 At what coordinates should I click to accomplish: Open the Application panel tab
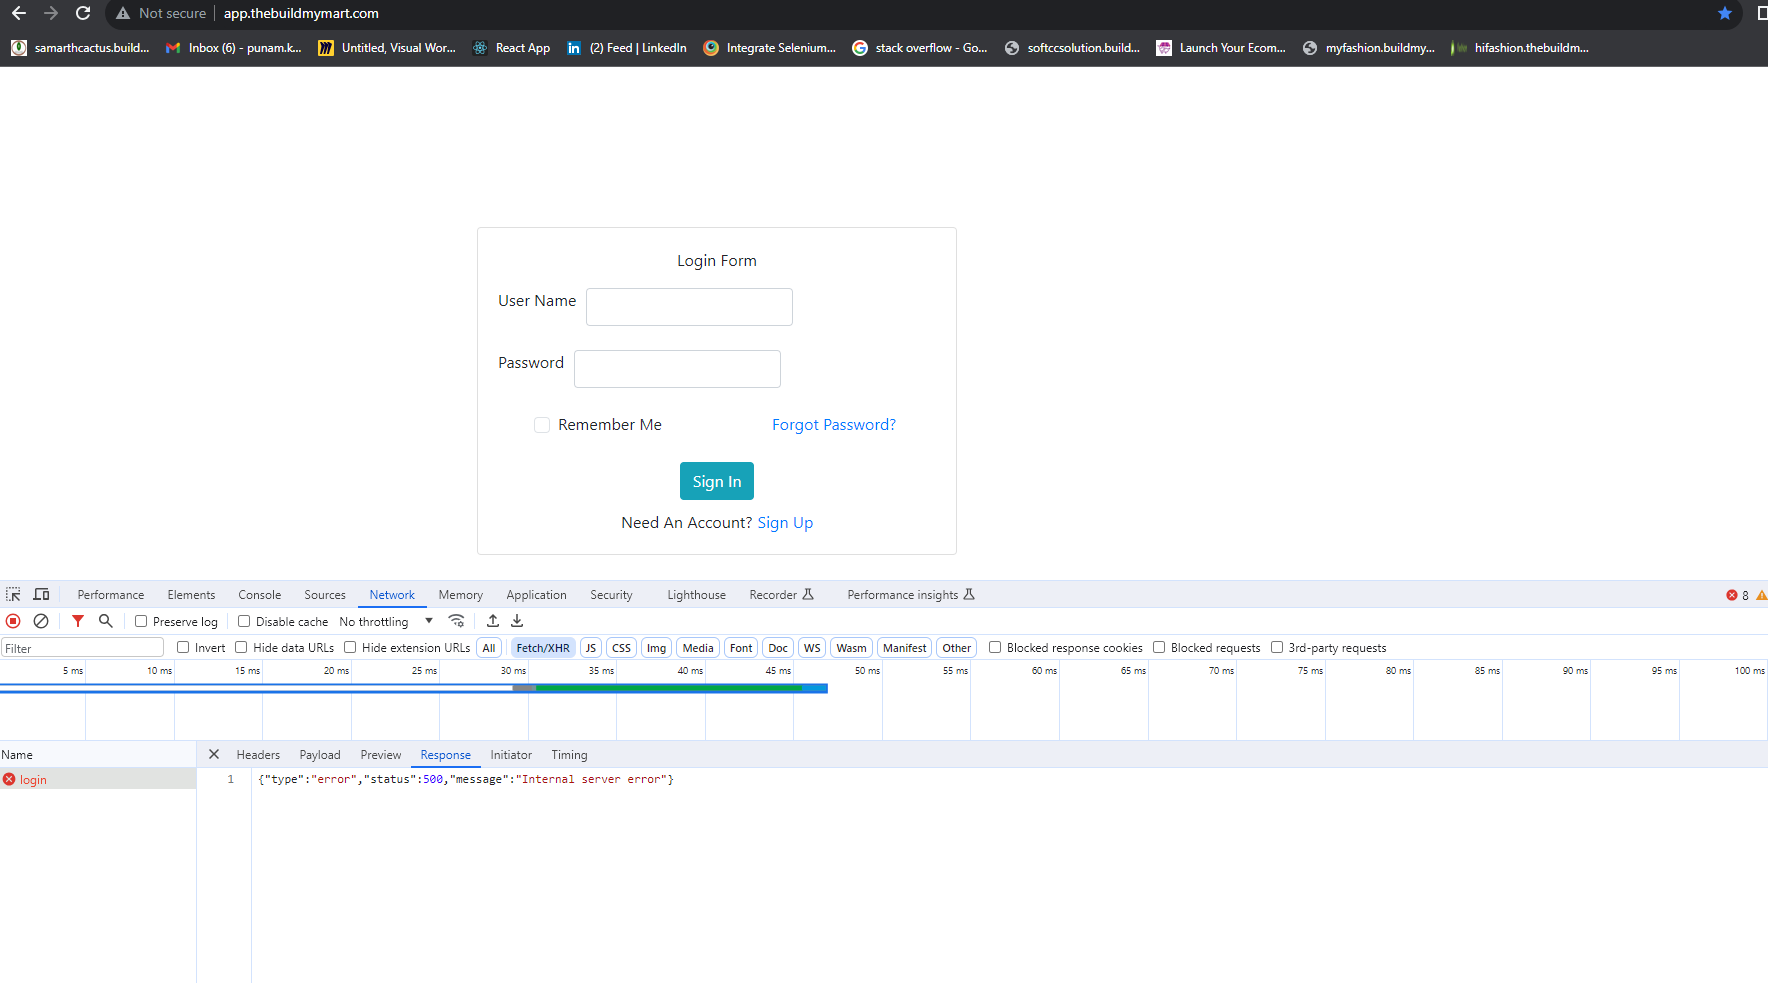coord(536,595)
